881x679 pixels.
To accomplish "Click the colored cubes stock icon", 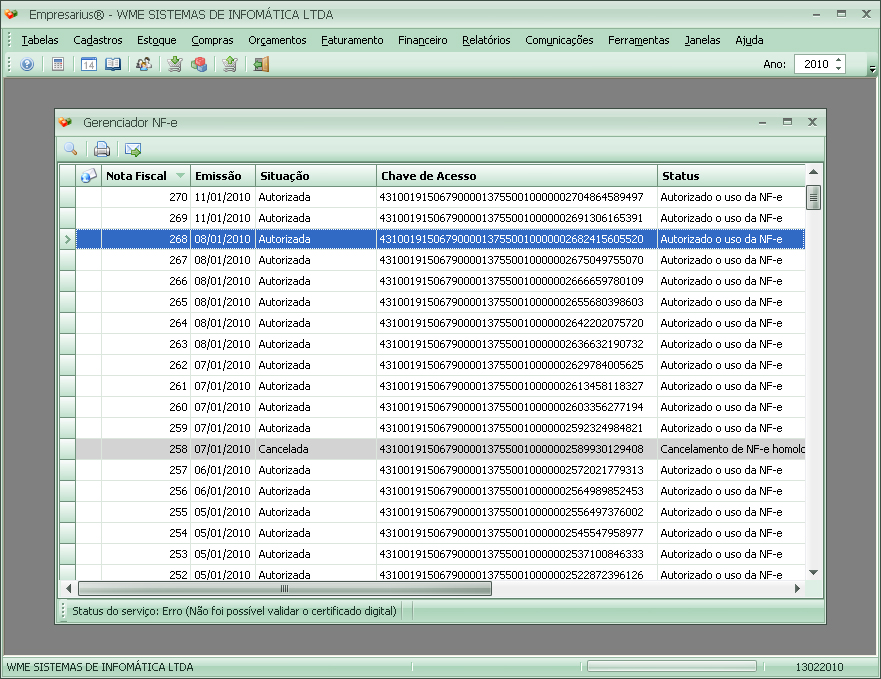I will click(199, 64).
